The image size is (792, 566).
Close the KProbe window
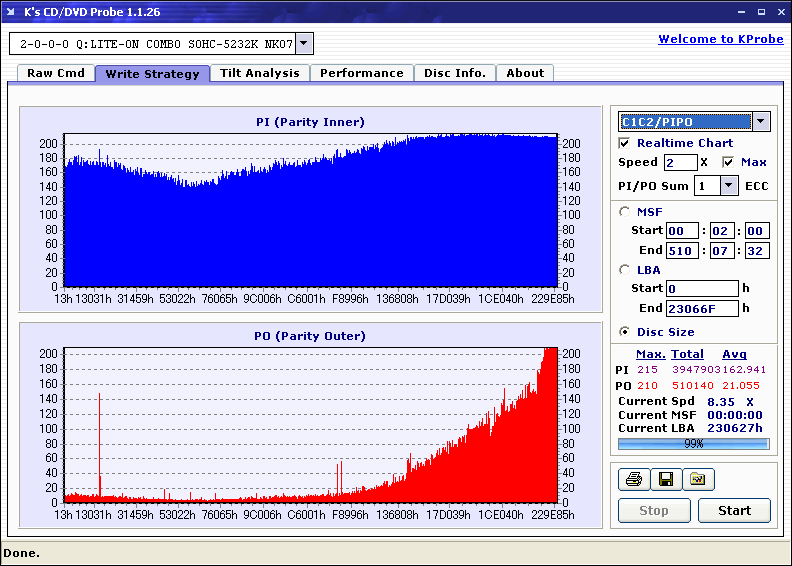point(781,12)
